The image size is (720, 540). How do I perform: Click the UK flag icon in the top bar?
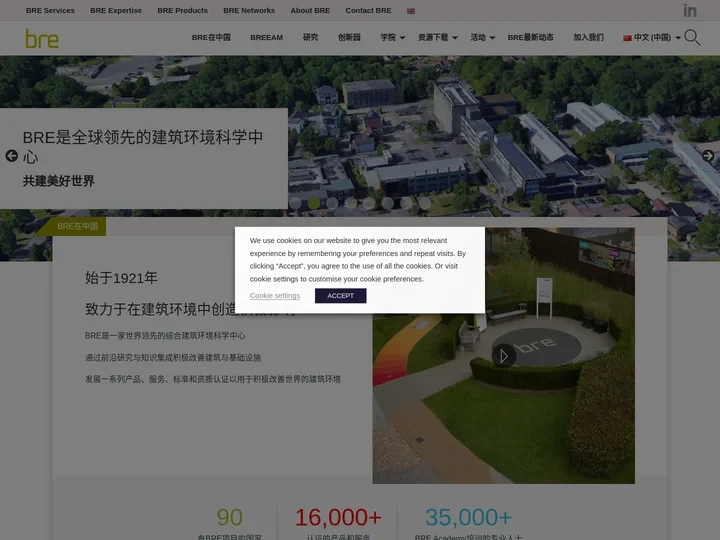pyautogui.click(x=411, y=11)
